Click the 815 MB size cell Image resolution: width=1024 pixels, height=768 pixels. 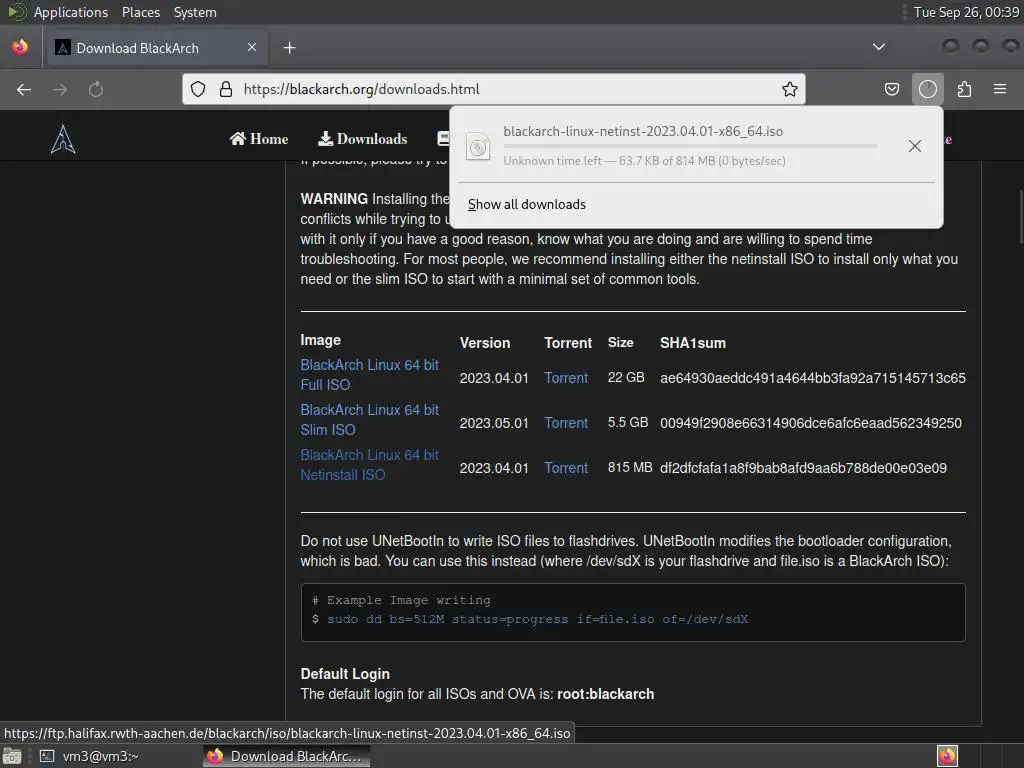point(630,468)
